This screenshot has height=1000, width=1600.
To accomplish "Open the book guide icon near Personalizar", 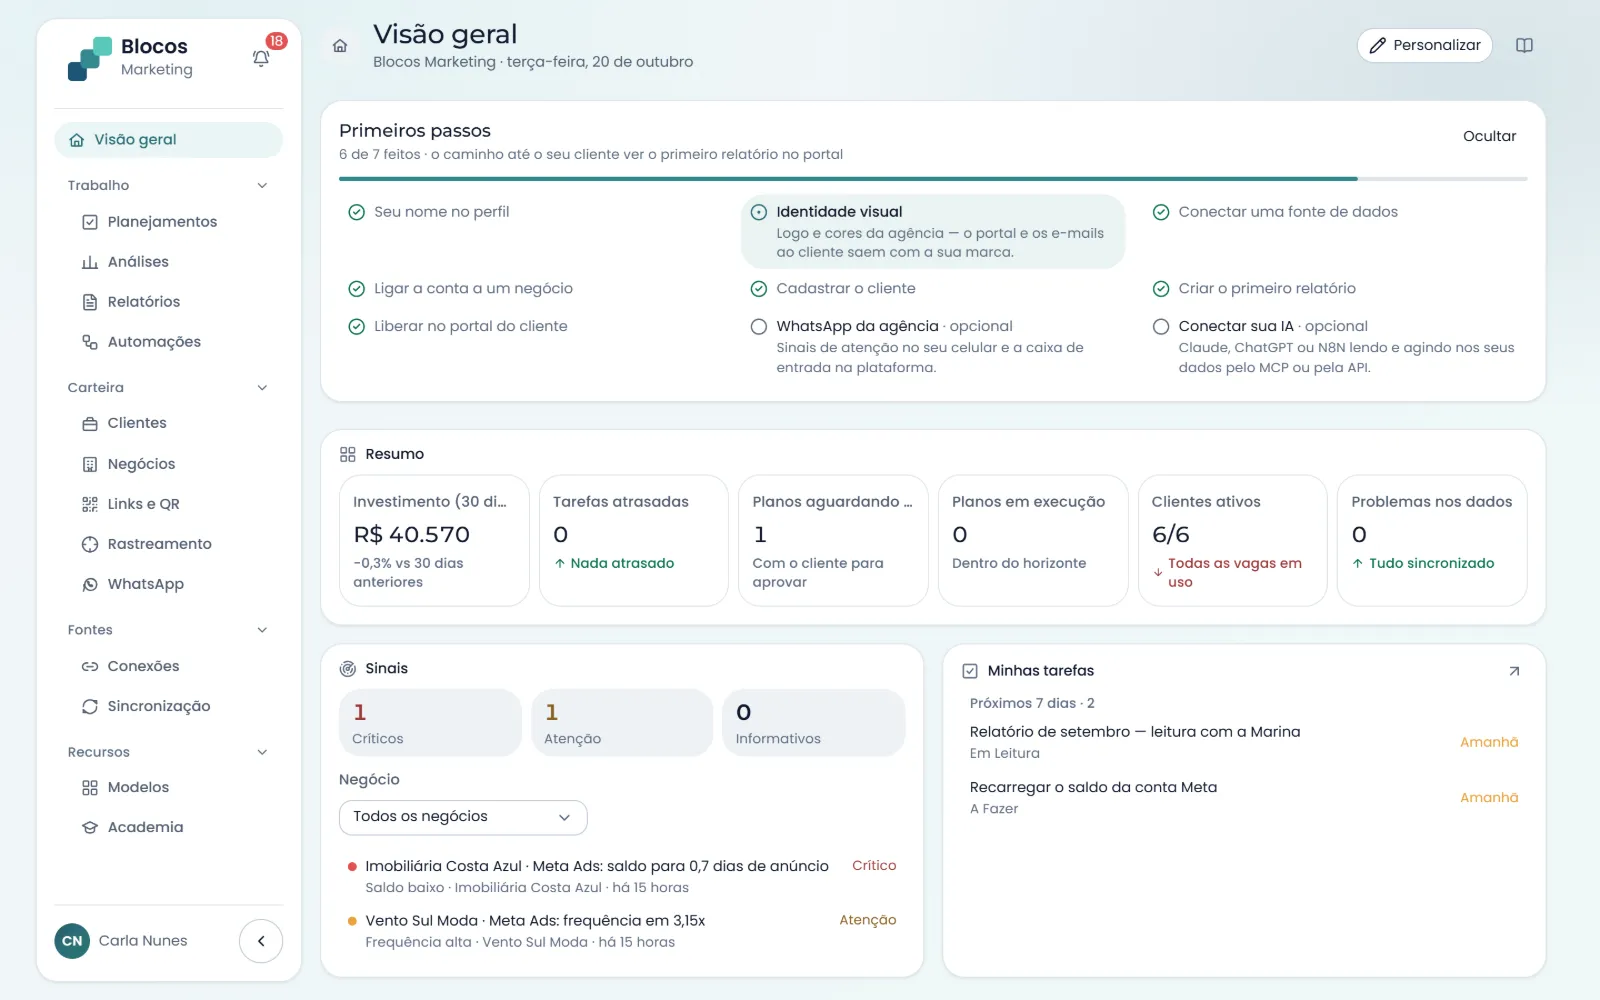I will (x=1524, y=45).
